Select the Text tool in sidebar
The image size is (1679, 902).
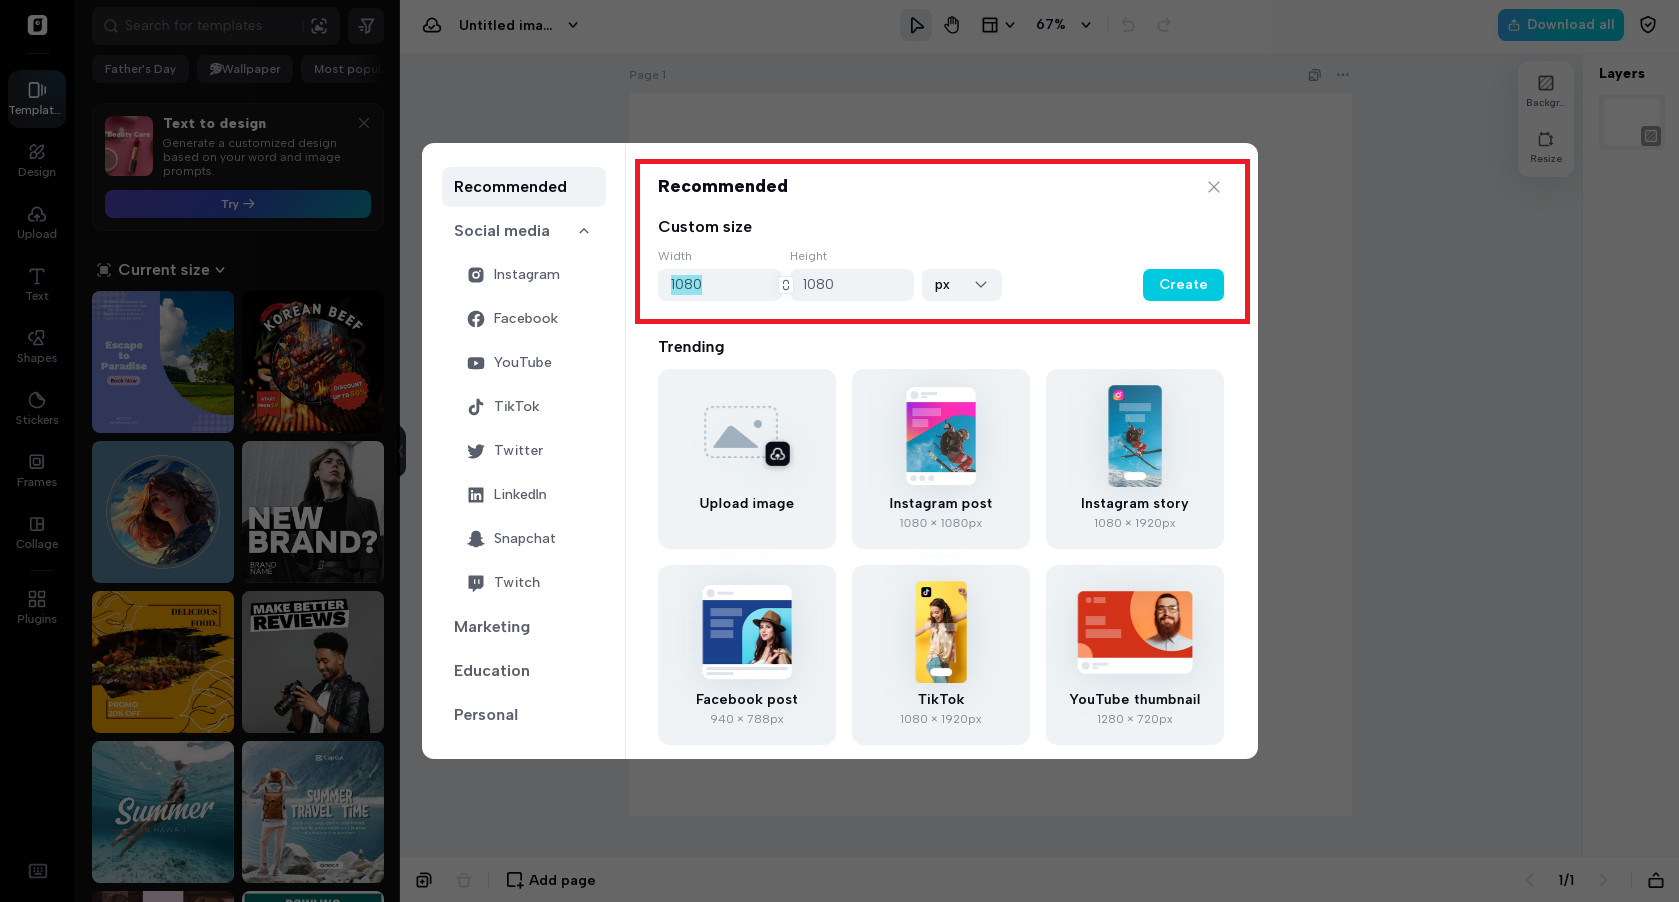click(x=37, y=284)
